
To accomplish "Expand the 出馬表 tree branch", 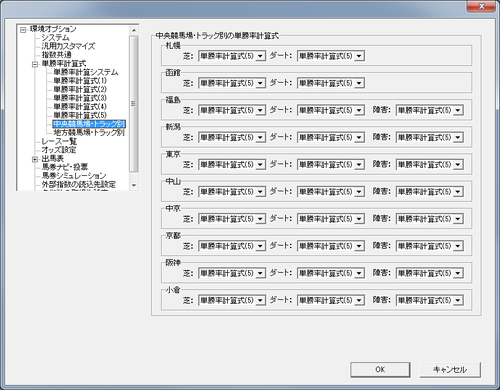I will [x=35, y=159].
